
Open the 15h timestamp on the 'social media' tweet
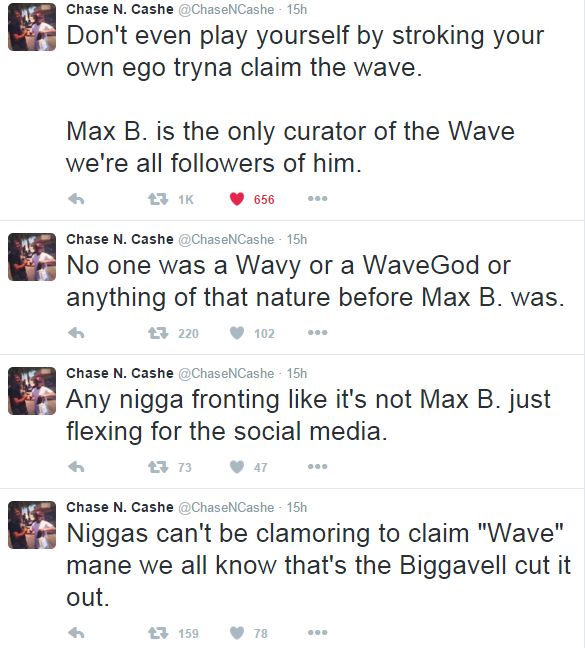[x=297, y=373]
